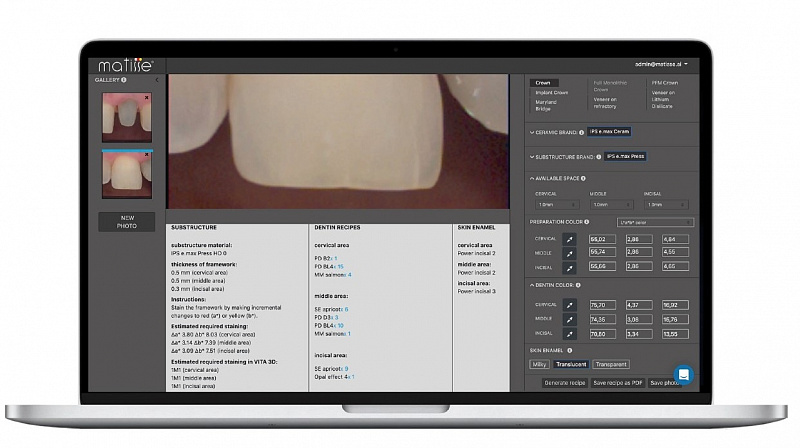Open the chat support bubble
Screen dimensions: 800x448
(684, 374)
